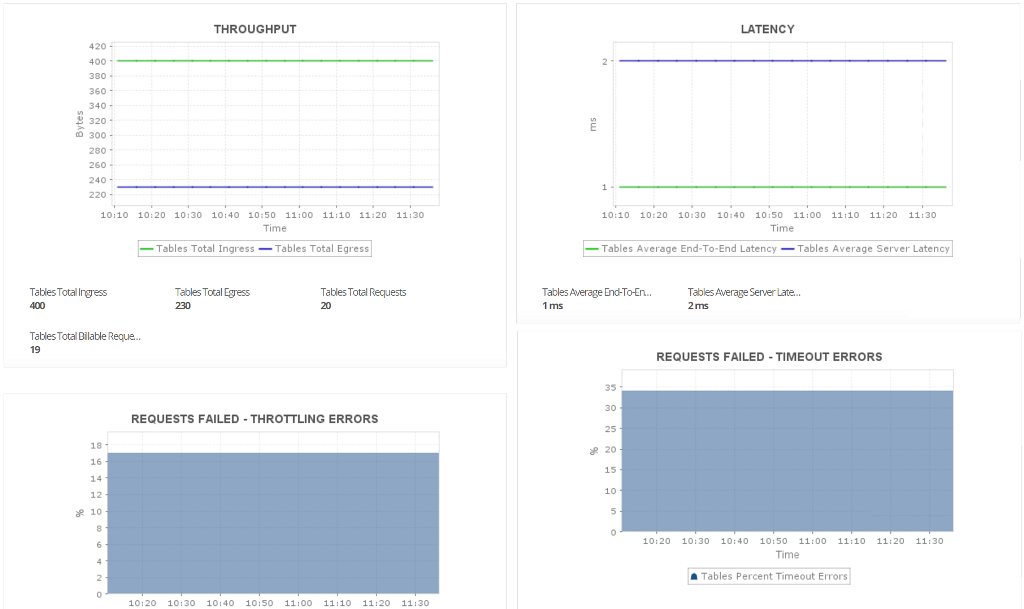
Task: Click truncated Tables Average Server Latency label
Action: 744,292
